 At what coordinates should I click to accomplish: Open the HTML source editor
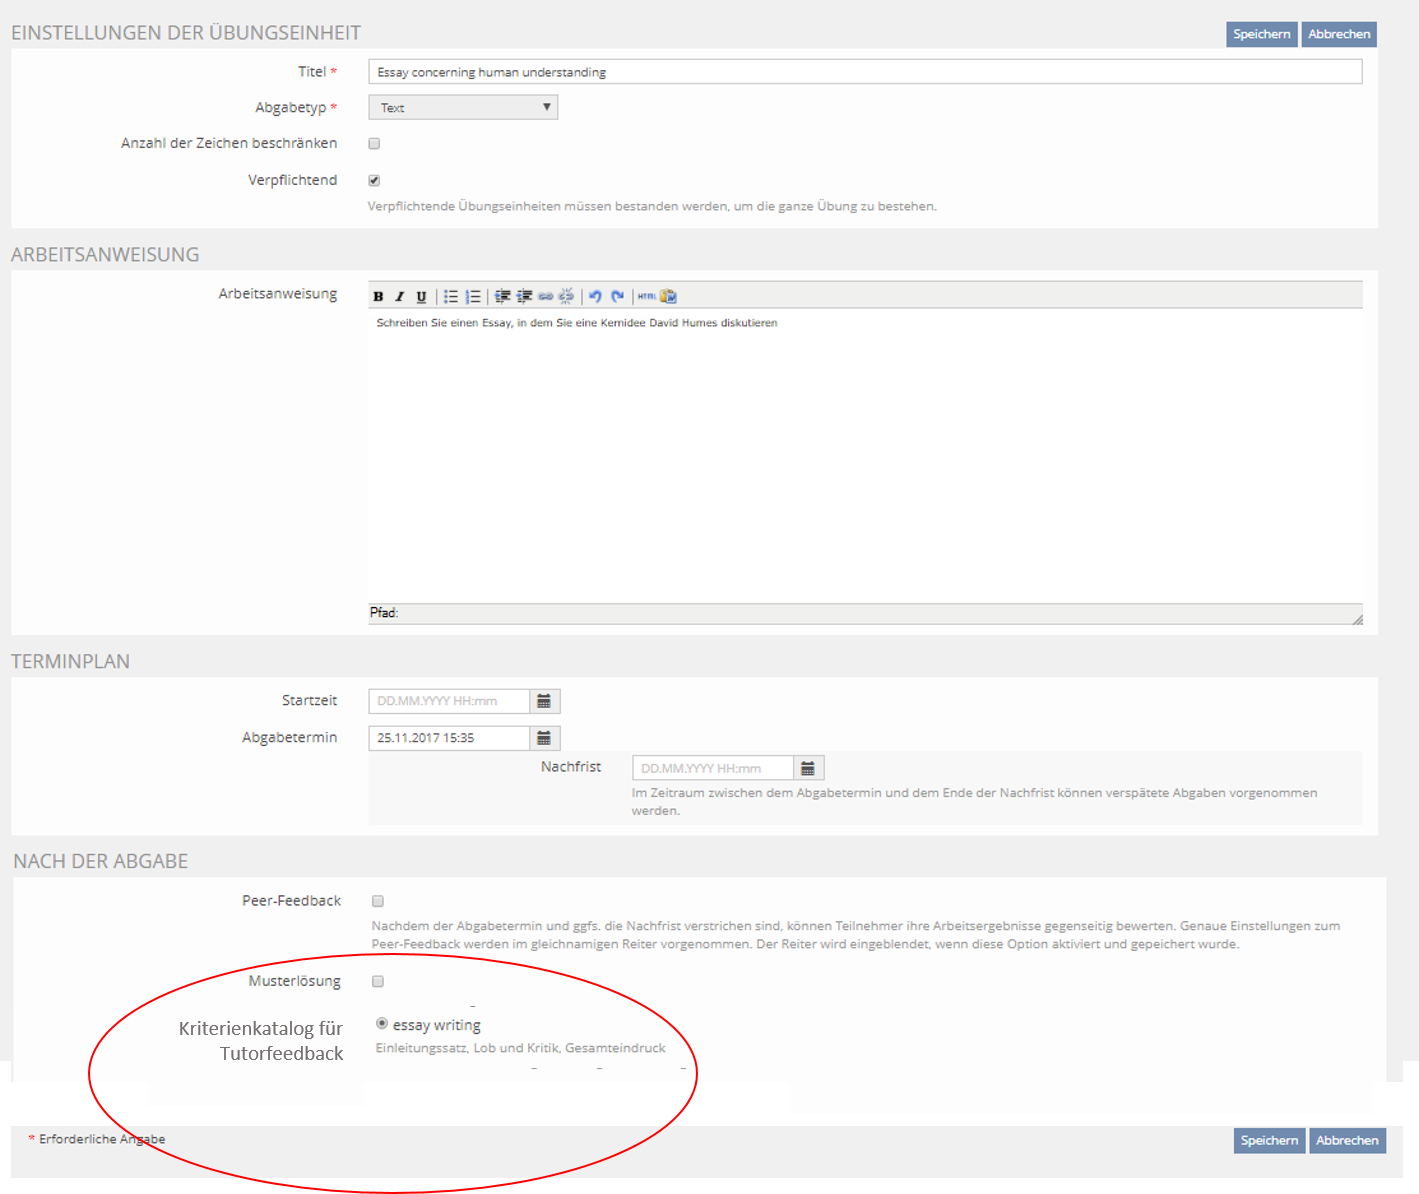click(x=647, y=296)
